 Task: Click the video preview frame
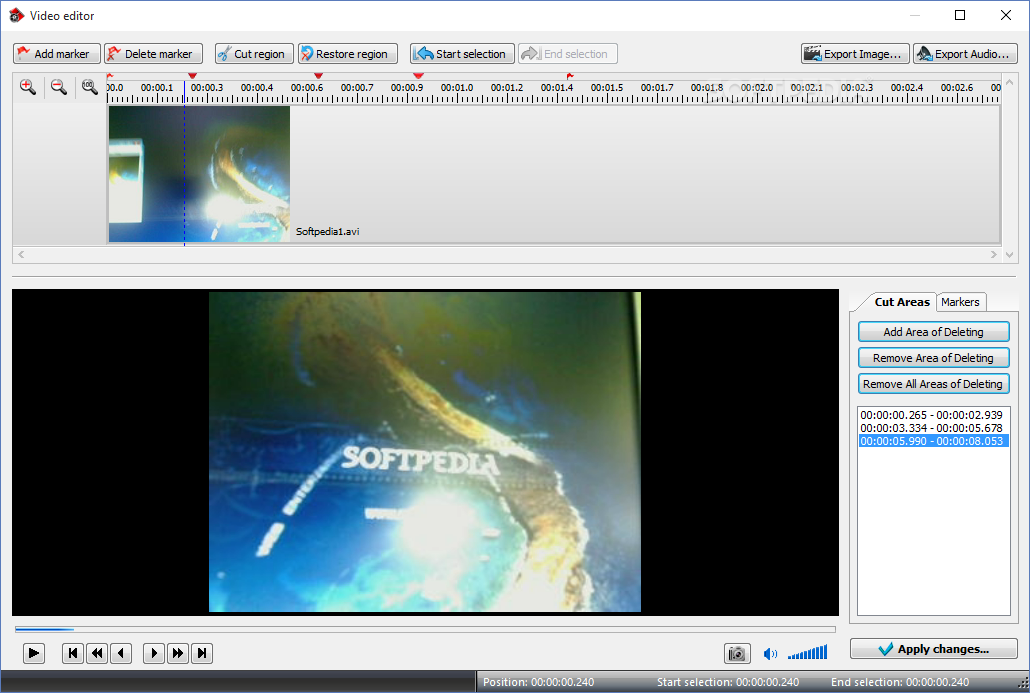[x=425, y=452]
